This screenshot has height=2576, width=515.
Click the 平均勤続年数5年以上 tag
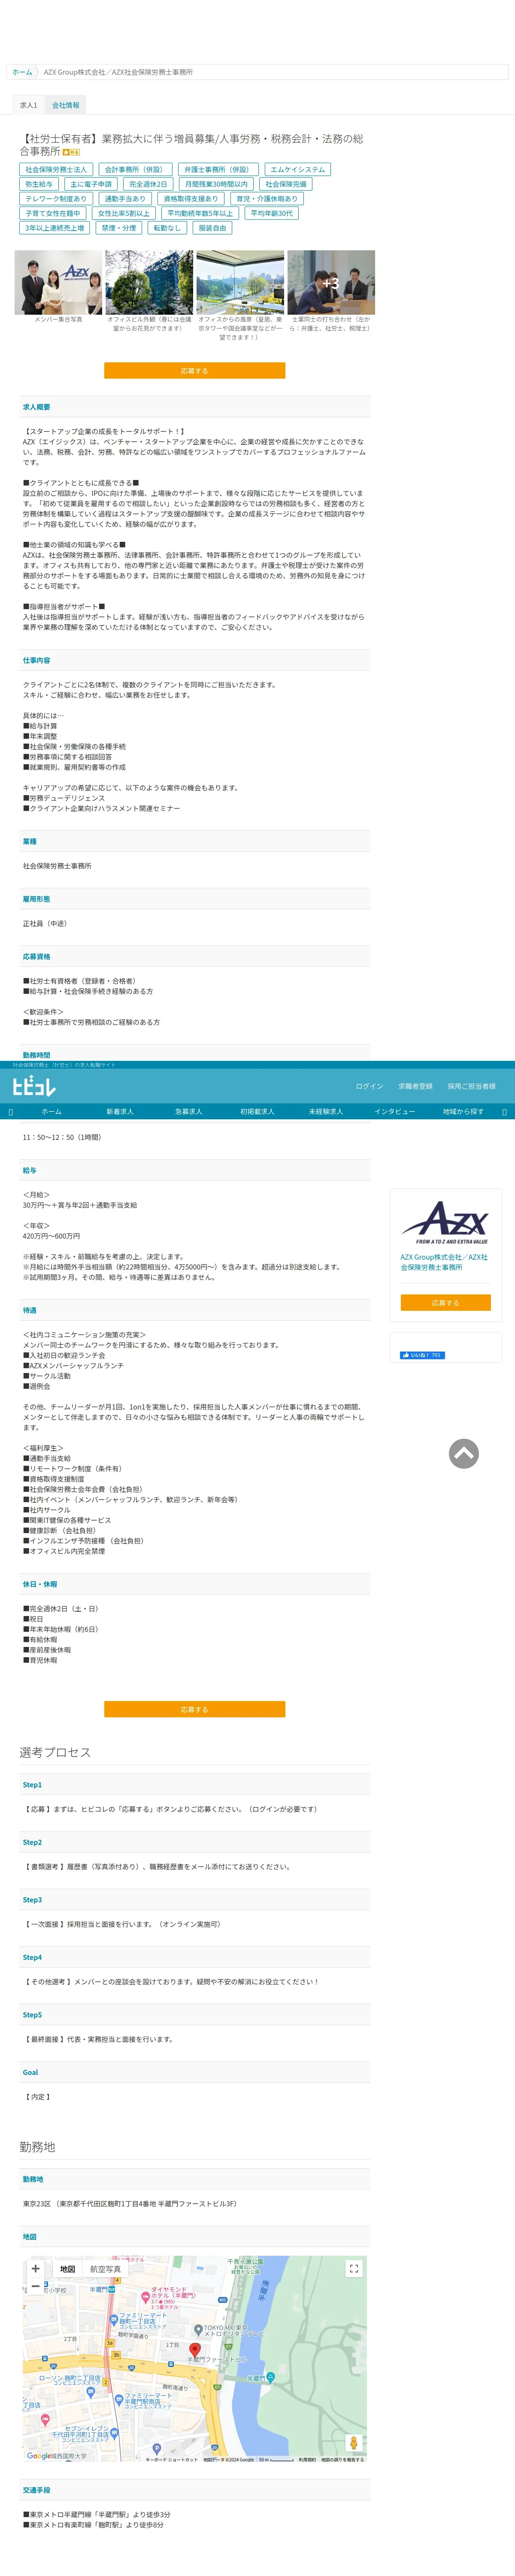pos(200,213)
